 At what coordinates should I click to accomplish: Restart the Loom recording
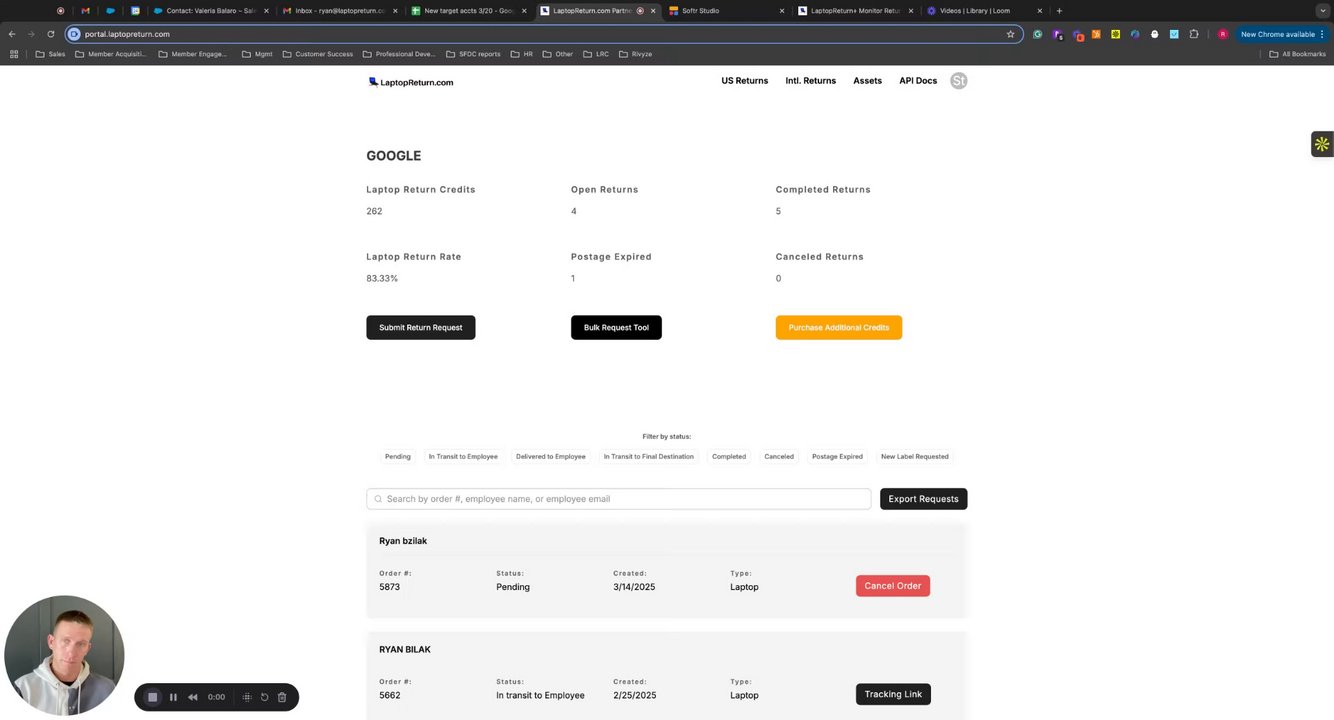pyautogui.click(x=264, y=697)
